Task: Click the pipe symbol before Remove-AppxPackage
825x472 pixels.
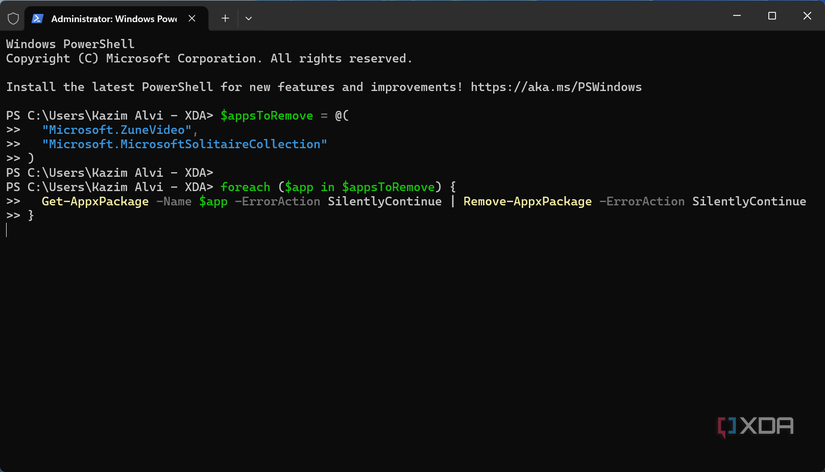Action: click(452, 202)
